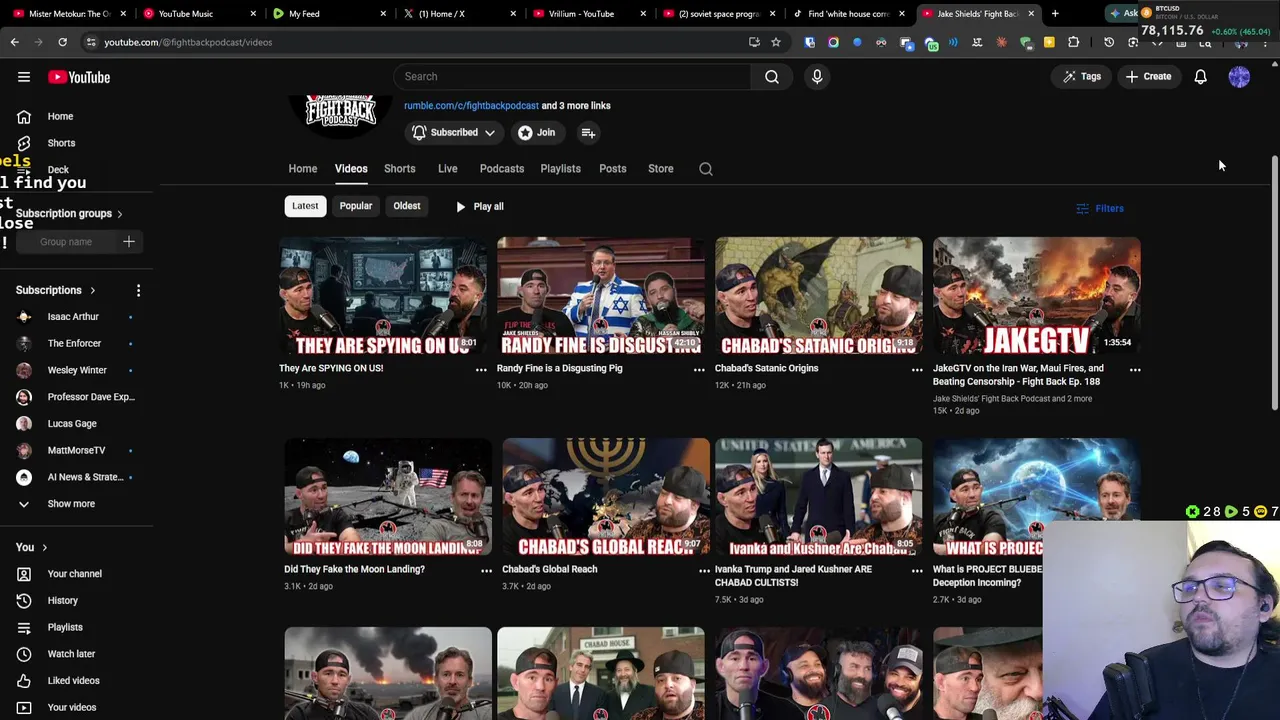
Task: Open the JAKEGTV video thumbnail
Action: (x=1036, y=296)
